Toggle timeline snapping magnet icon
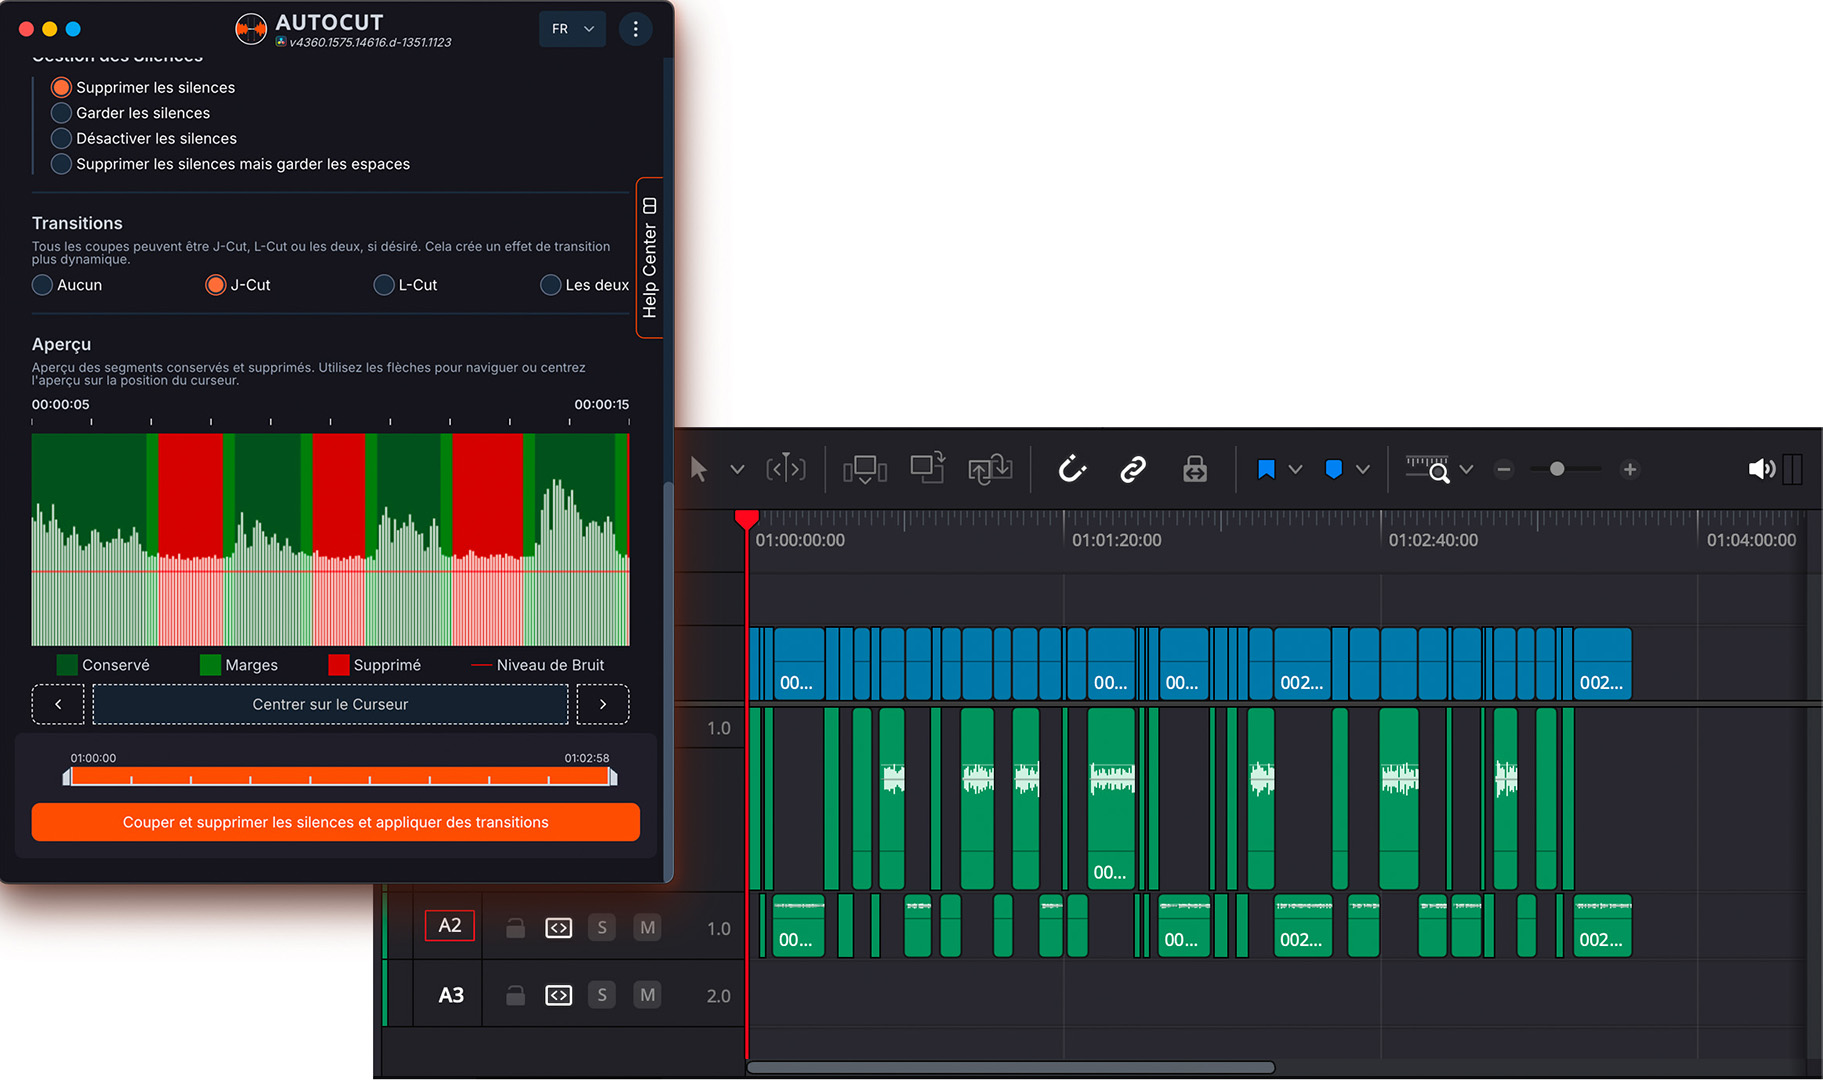The image size is (1823, 1080). 1072,469
